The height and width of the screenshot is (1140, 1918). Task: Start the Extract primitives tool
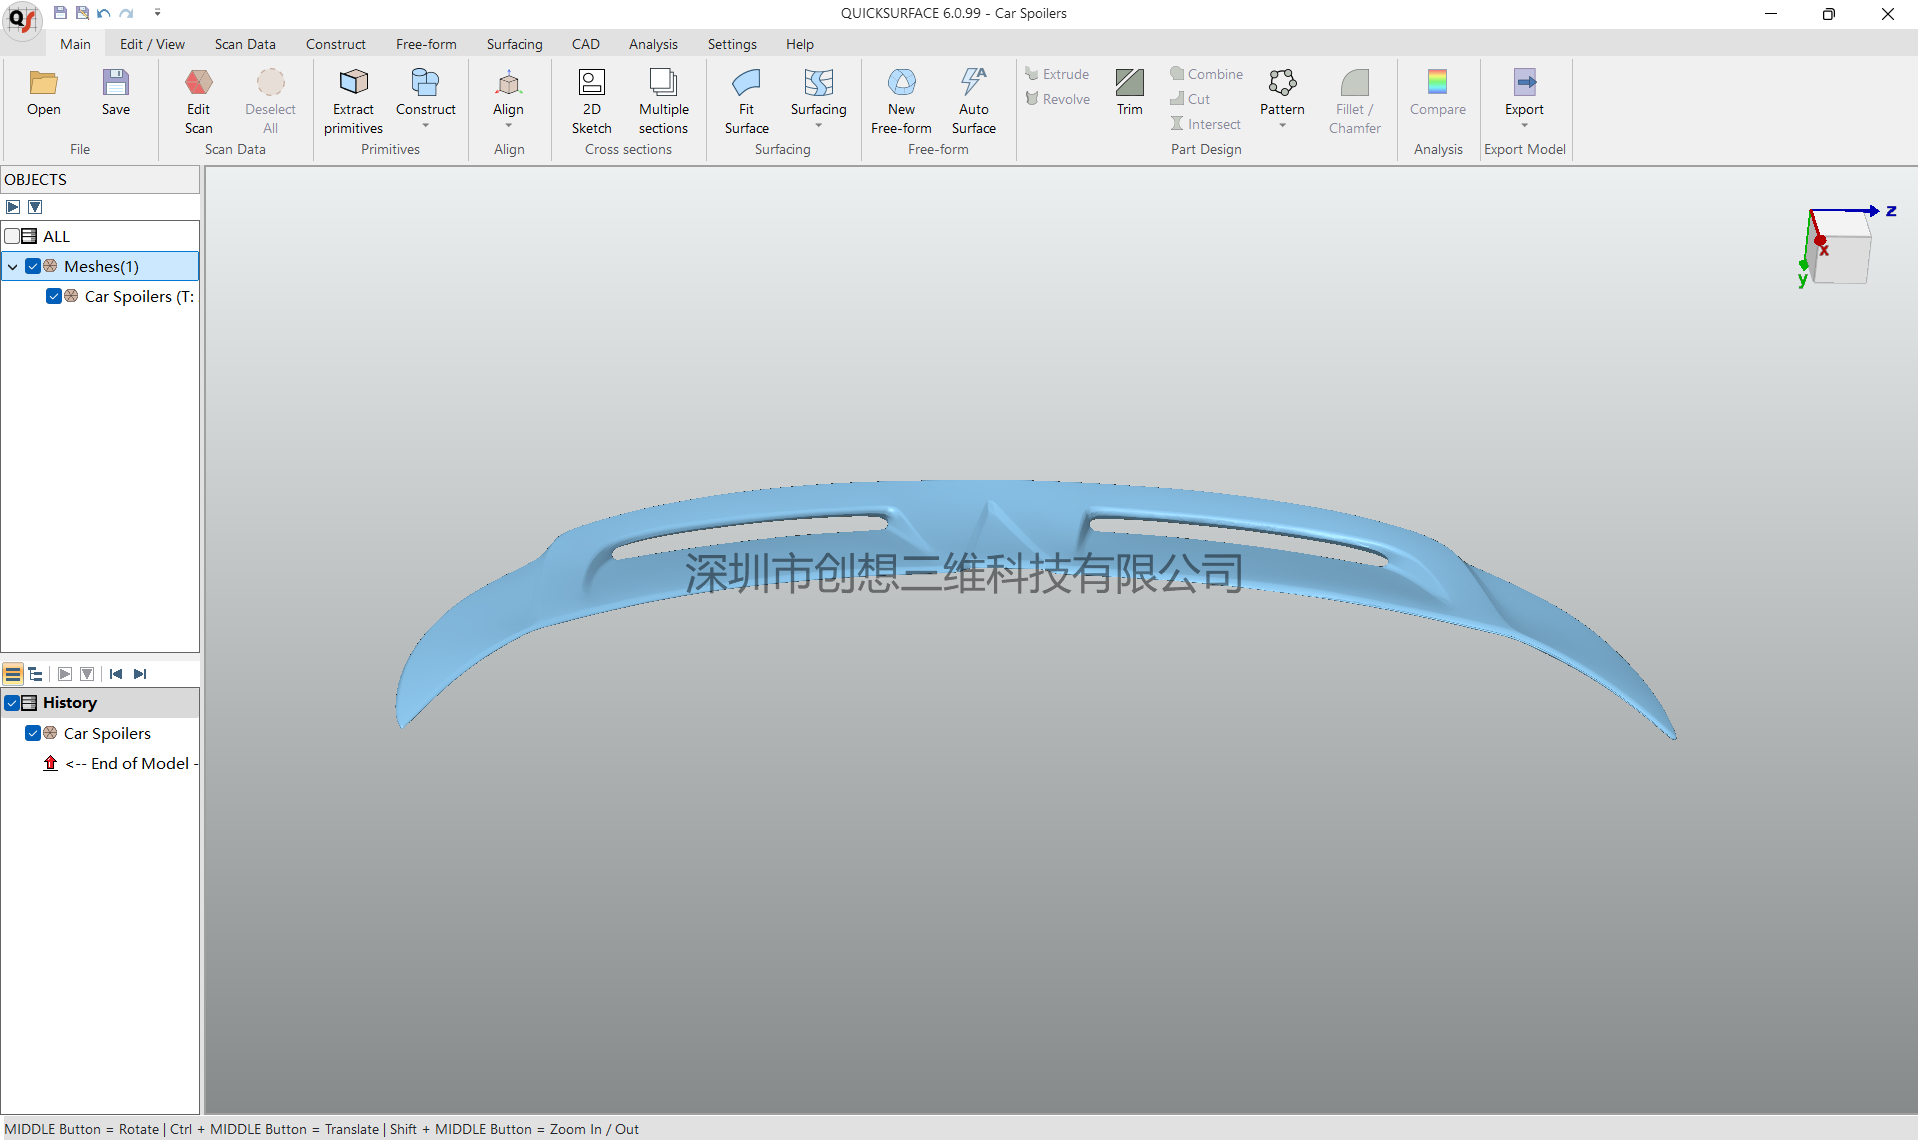(353, 101)
